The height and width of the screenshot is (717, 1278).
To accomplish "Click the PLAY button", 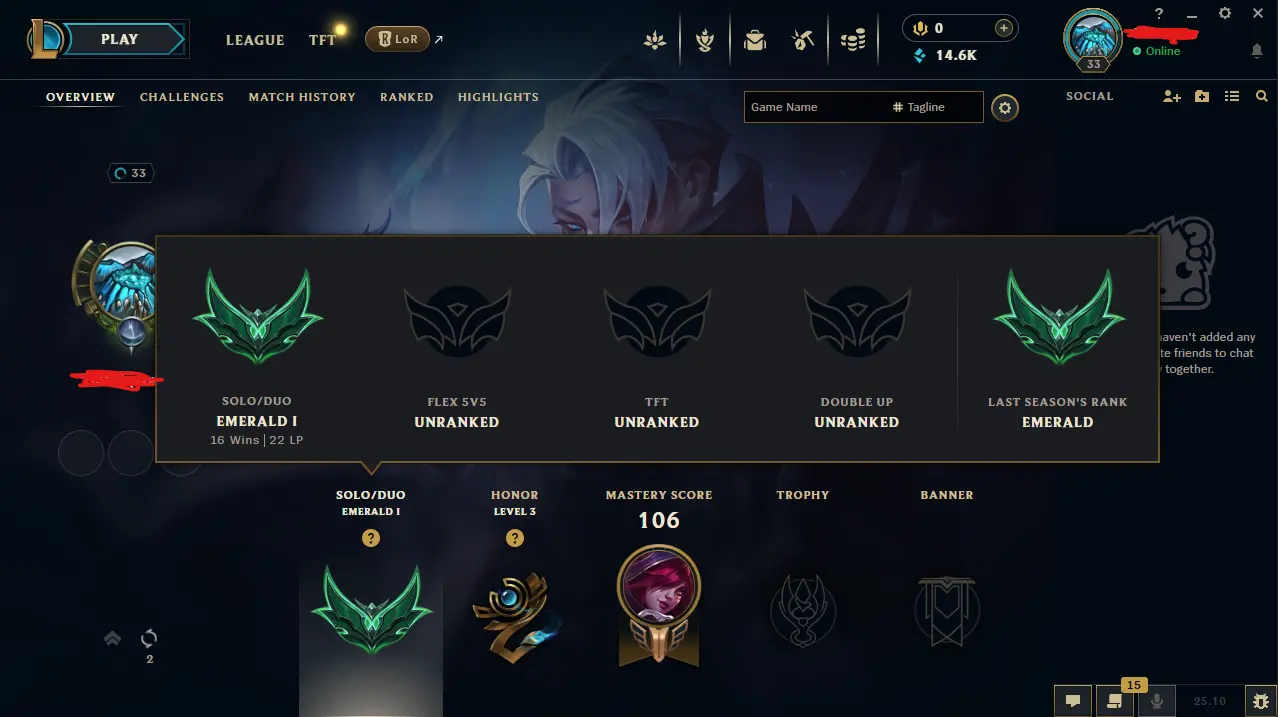I will pyautogui.click(x=119, y=39).
